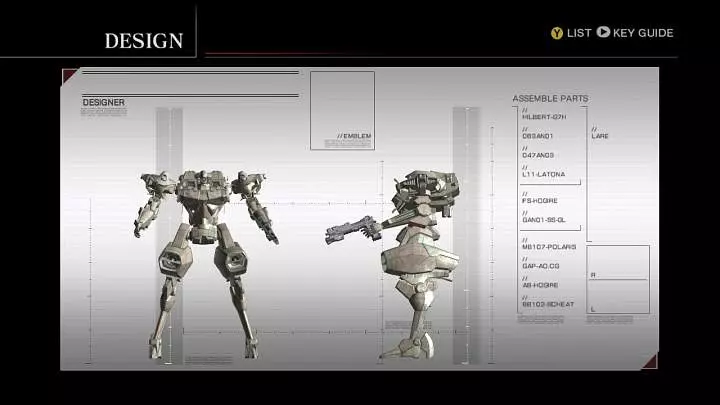The height and width of the screenshot is (405, 720).
Task: Select the AB-HOGIRE part entry
Action: click(540, 285)
